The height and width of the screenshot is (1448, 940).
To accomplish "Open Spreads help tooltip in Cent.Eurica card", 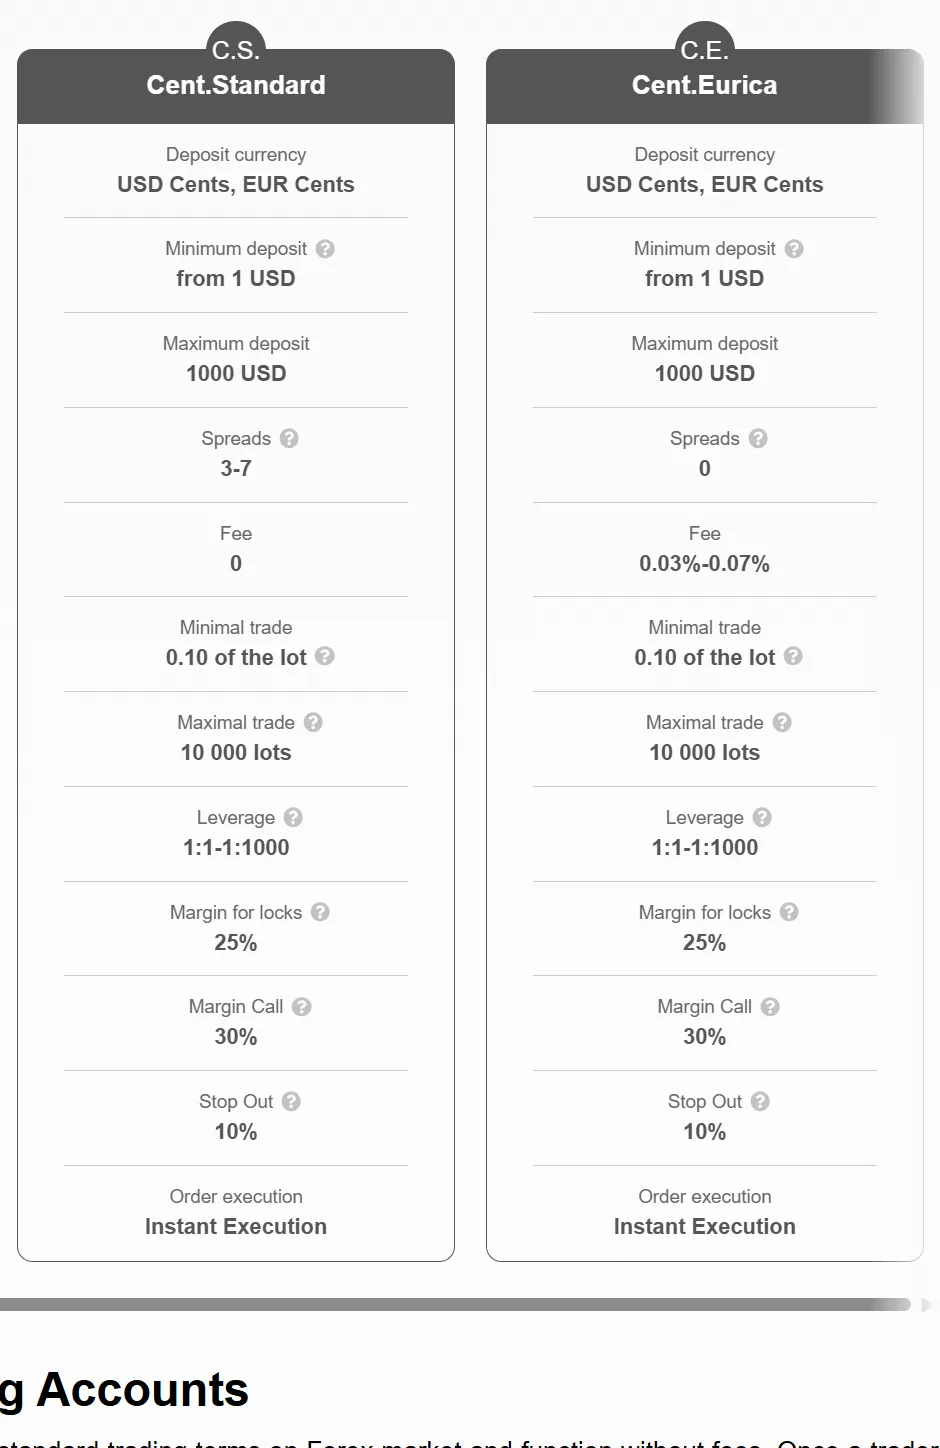I will point(758,438).
